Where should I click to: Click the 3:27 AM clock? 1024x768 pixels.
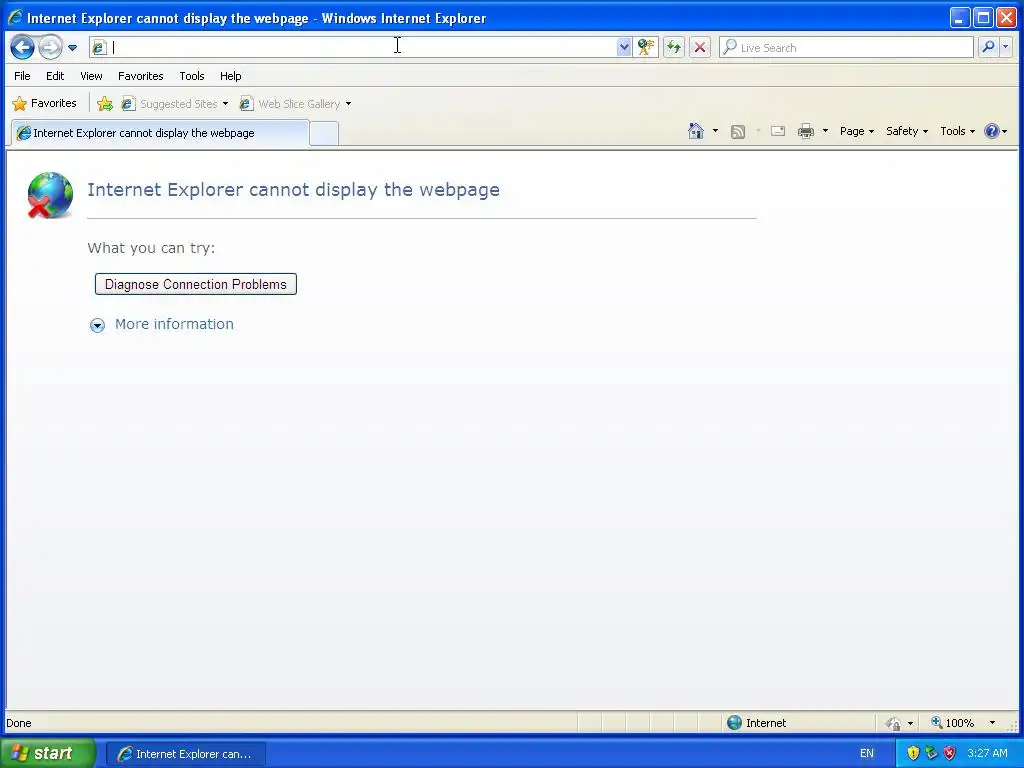987,753
